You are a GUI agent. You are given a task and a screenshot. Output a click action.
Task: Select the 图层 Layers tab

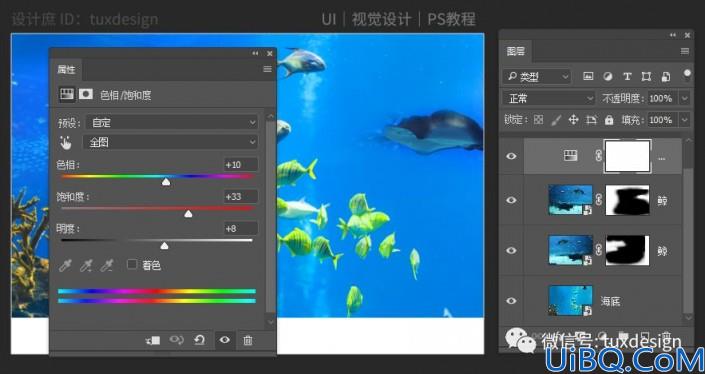[x=516, y=51]
